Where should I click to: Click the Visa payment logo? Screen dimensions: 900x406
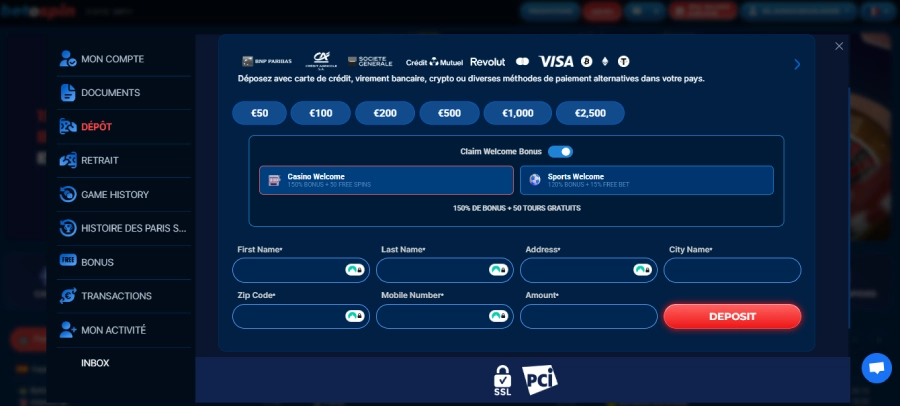tap(556, 62)
